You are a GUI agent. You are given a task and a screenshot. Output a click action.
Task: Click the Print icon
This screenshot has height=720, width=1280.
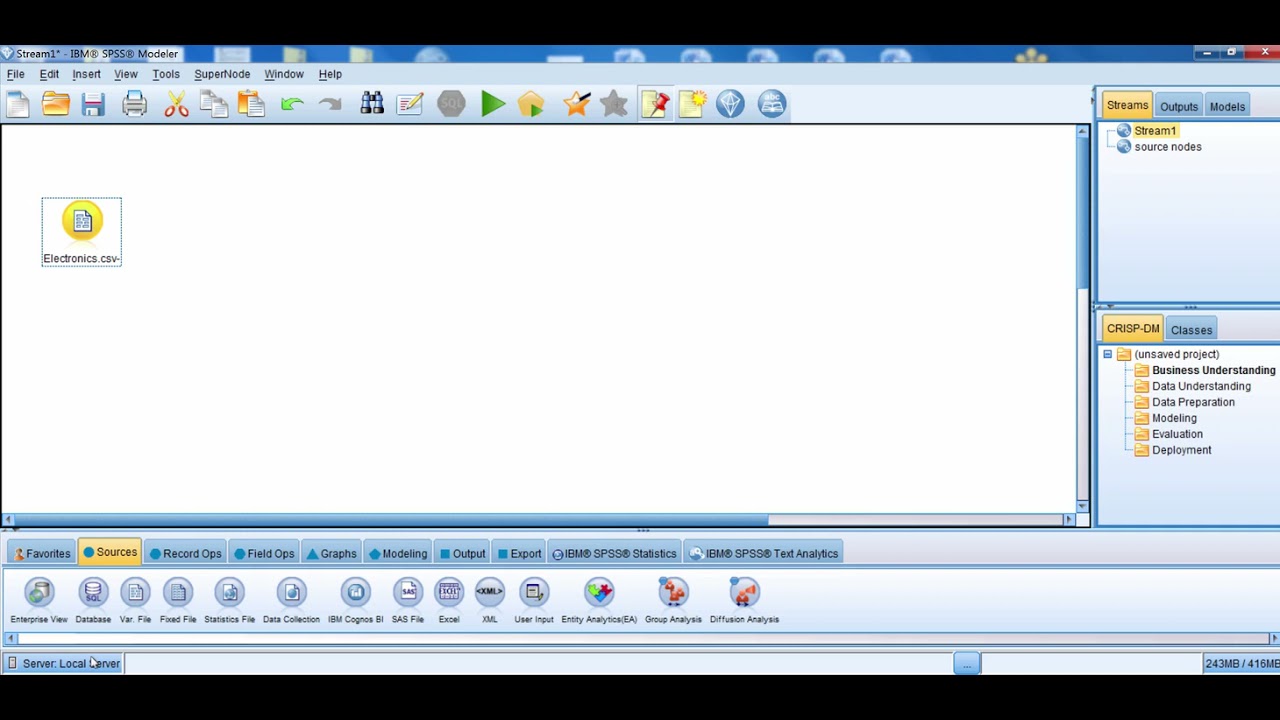click(x=134, y=104)
